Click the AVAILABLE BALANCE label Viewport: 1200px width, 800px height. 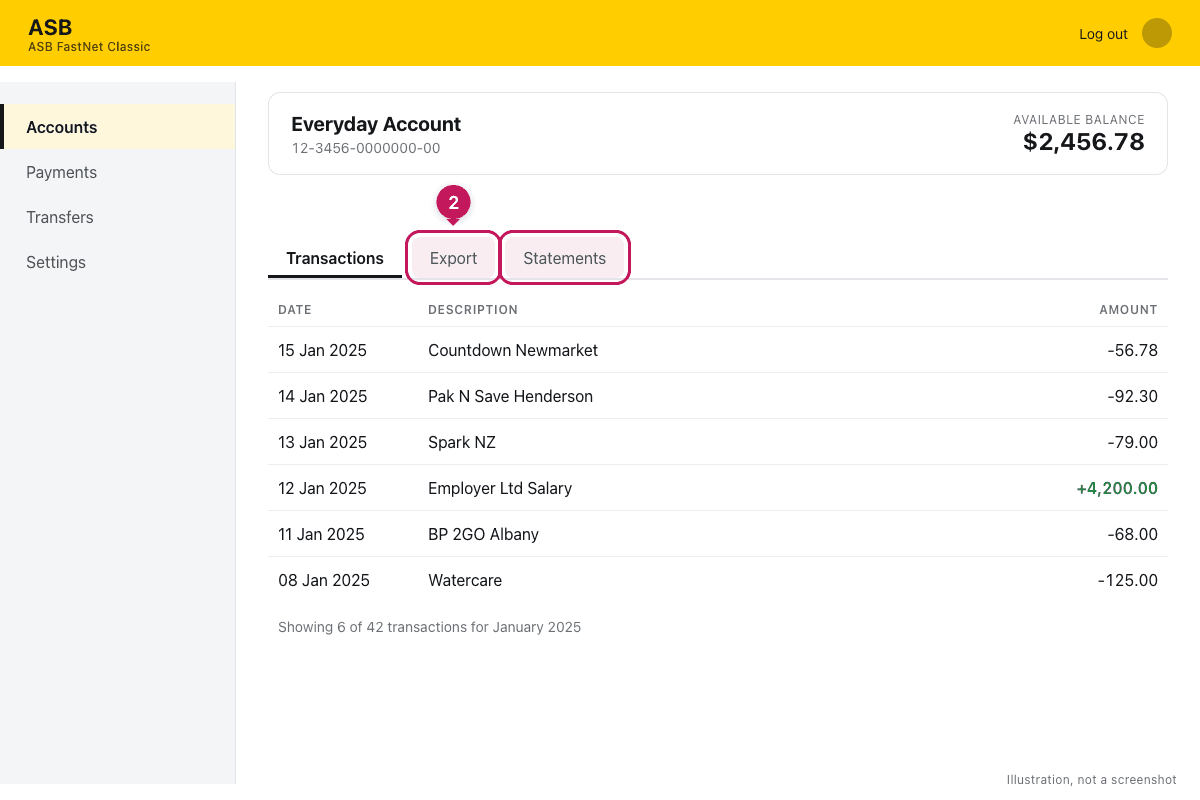pos(1079,119)
